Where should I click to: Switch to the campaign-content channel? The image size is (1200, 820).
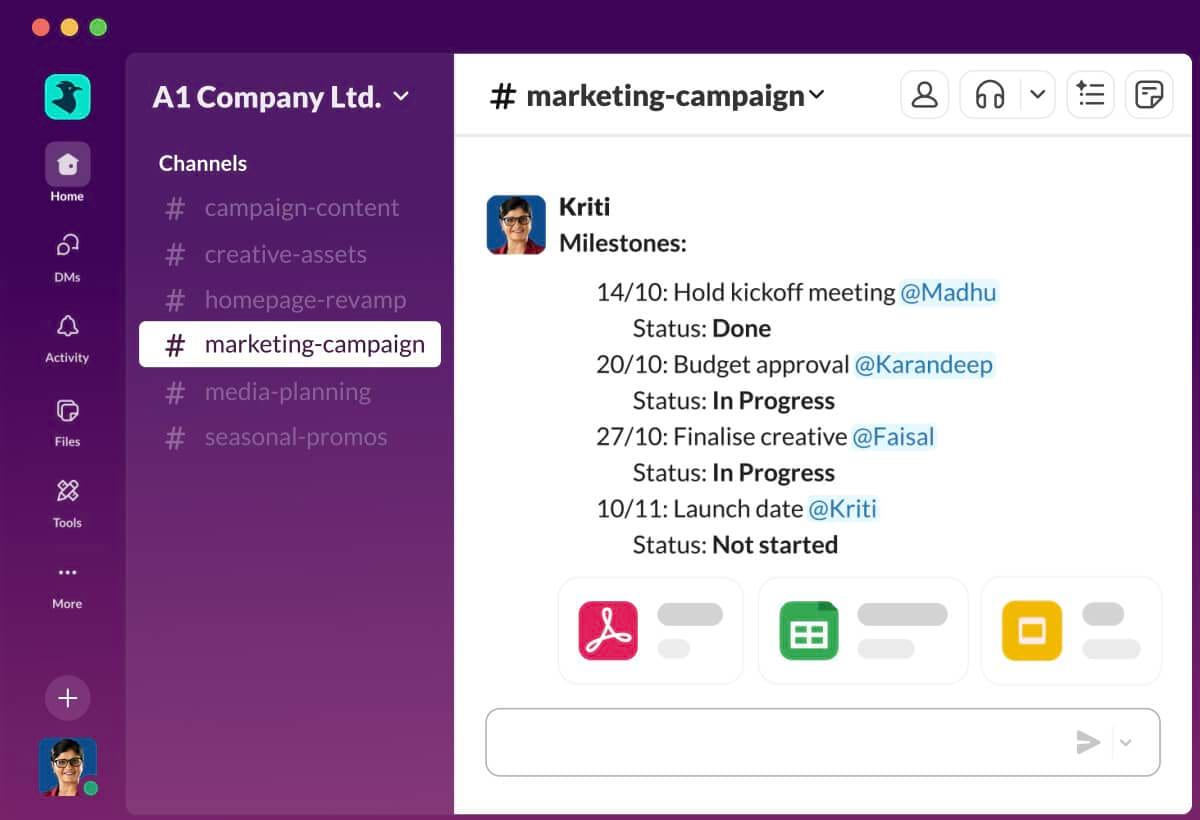click(x=301, y=208)
